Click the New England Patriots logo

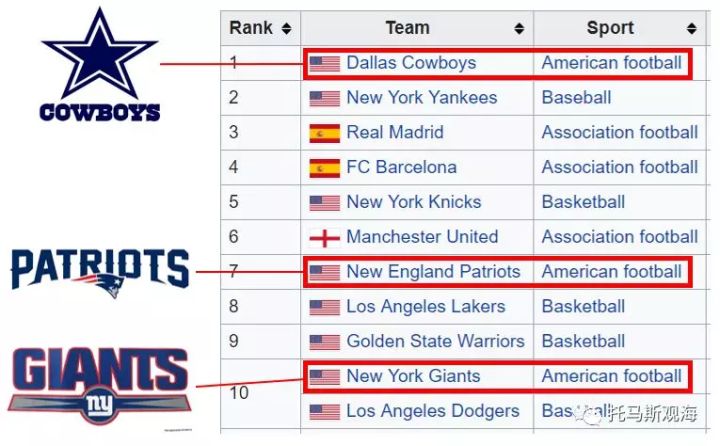(99, 270)
